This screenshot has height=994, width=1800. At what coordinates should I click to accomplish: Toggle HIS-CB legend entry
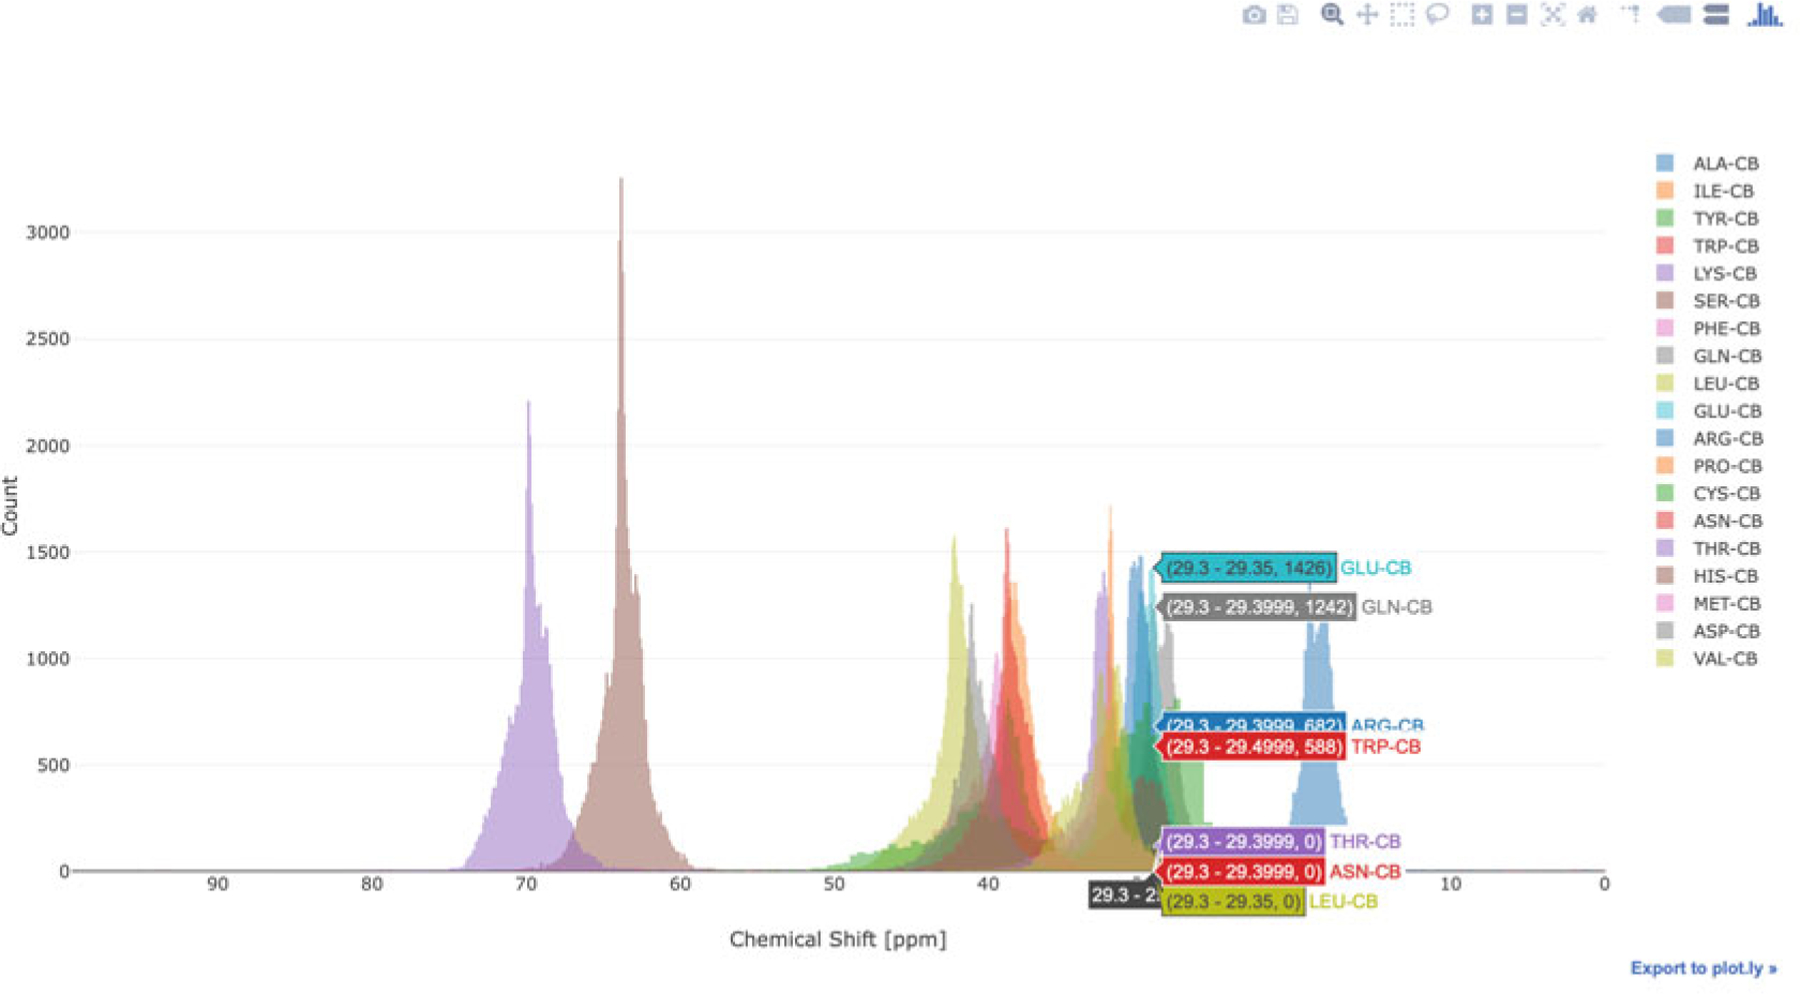click(1708, 576)
